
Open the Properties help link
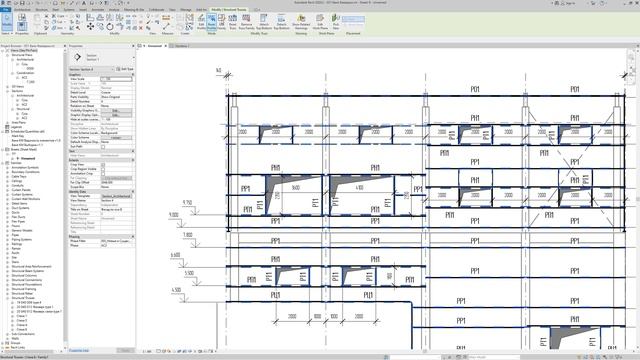tap(78, 350)
